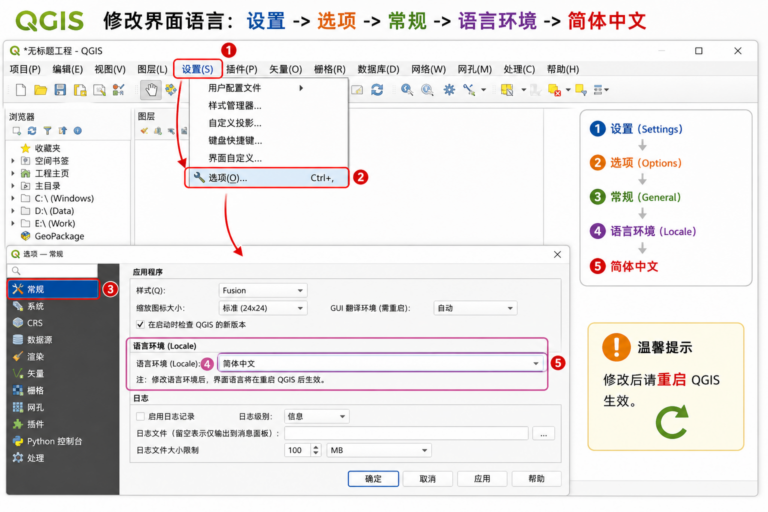Expand the 工程主页 tree node
Screen dimensions: 768x512
pyautogui.click(x=13, y=173)
